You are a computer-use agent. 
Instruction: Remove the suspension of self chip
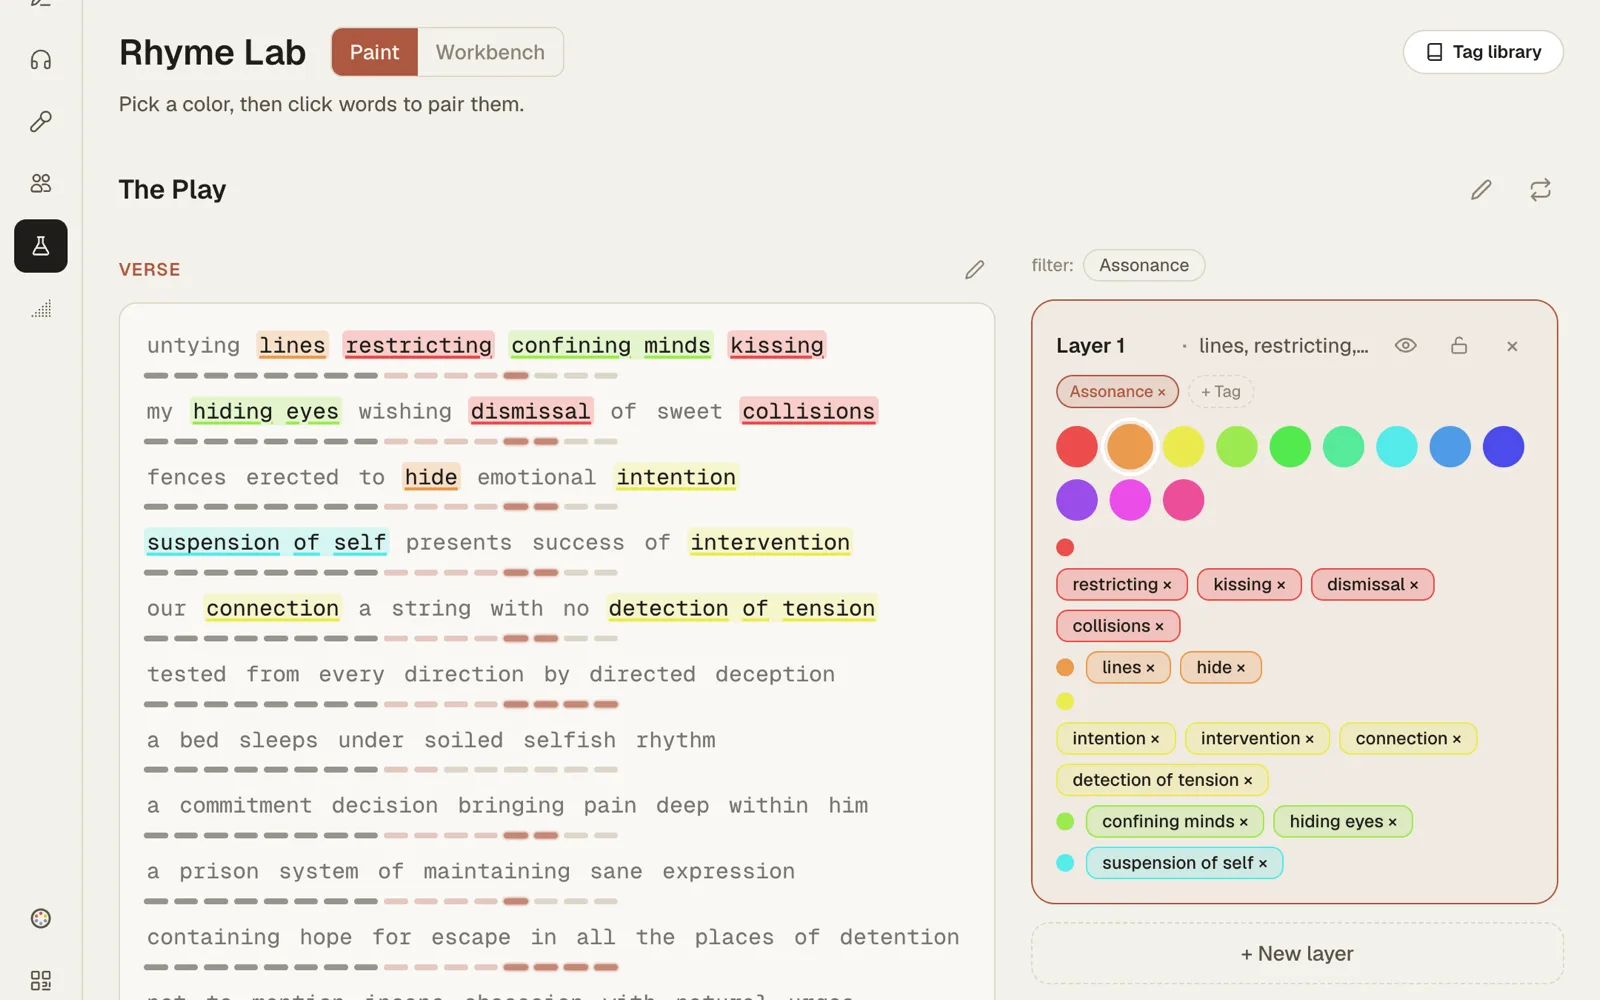pos(1263,864)
